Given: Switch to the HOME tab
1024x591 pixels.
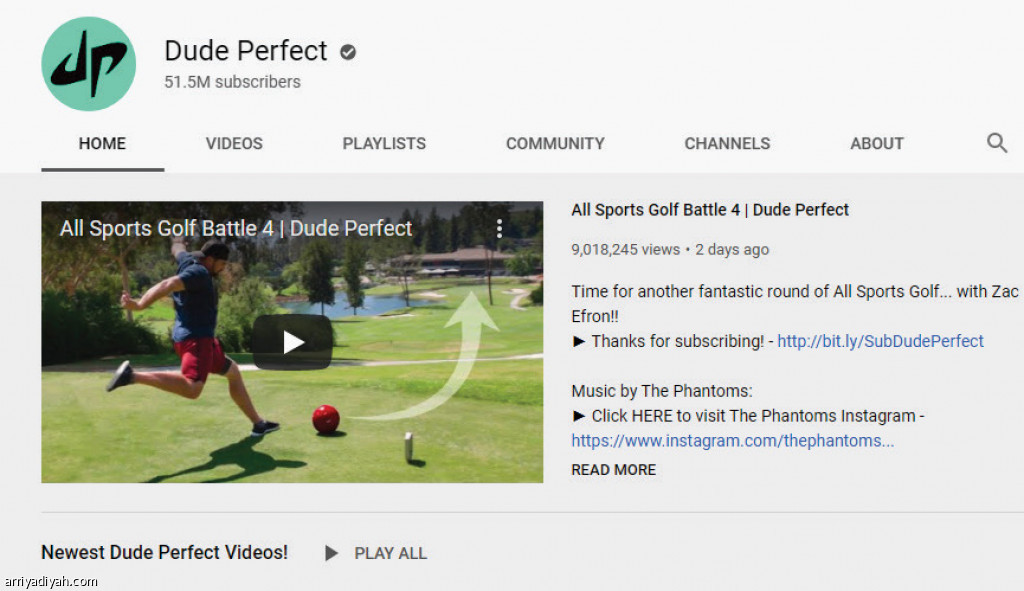Looking at the screenshot, I should (102, 143).
